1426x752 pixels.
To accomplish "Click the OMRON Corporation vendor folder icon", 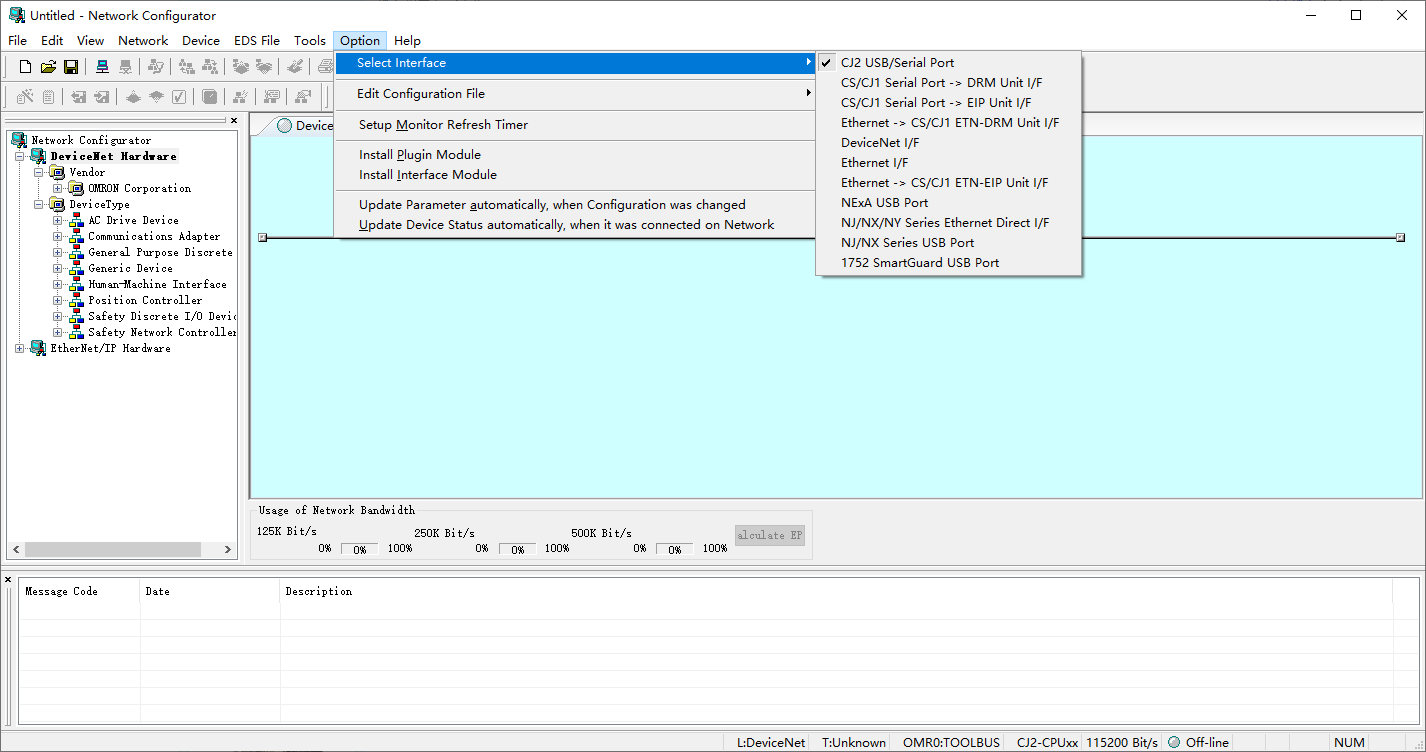I will pos(77,188).
